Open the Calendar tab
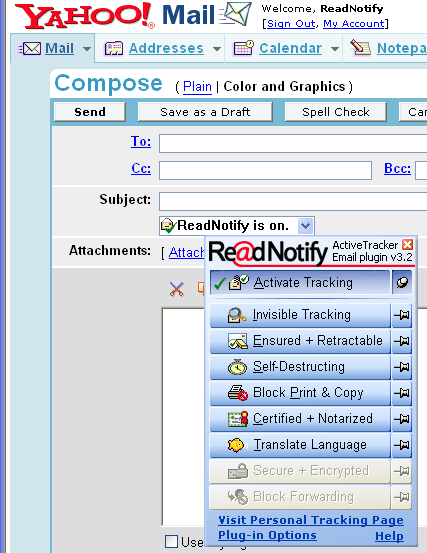This screenshot has width=427, height=553. (291, 48)
